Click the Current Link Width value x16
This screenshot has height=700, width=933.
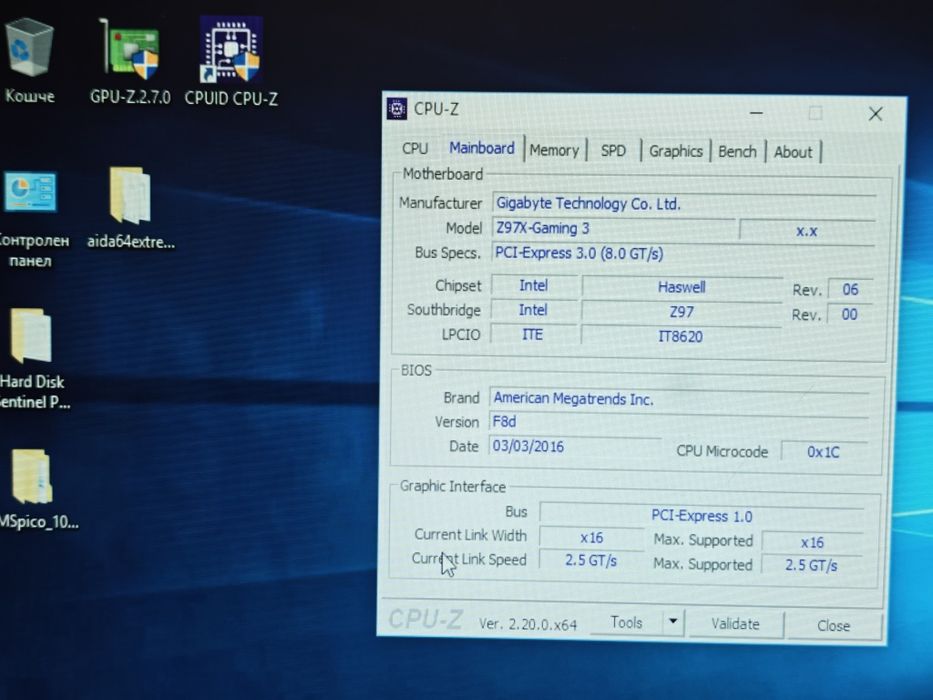point(591,538)
